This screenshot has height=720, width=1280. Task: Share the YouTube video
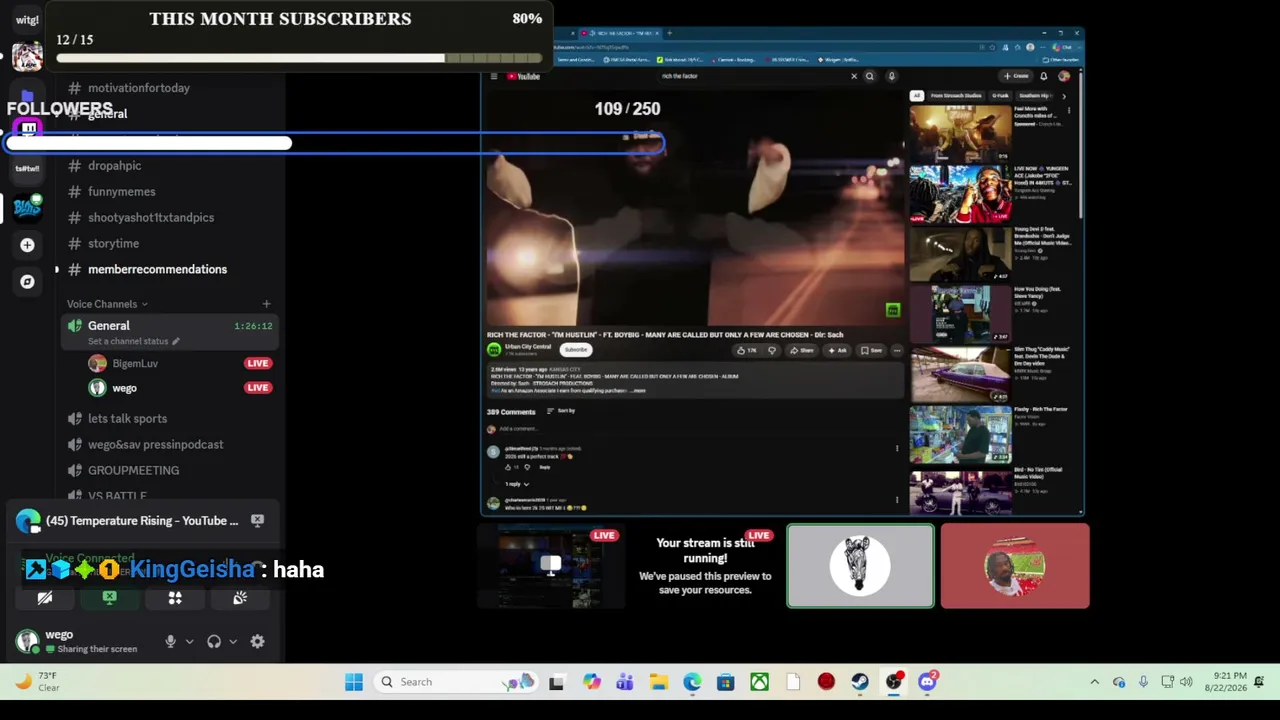(801, 351)
